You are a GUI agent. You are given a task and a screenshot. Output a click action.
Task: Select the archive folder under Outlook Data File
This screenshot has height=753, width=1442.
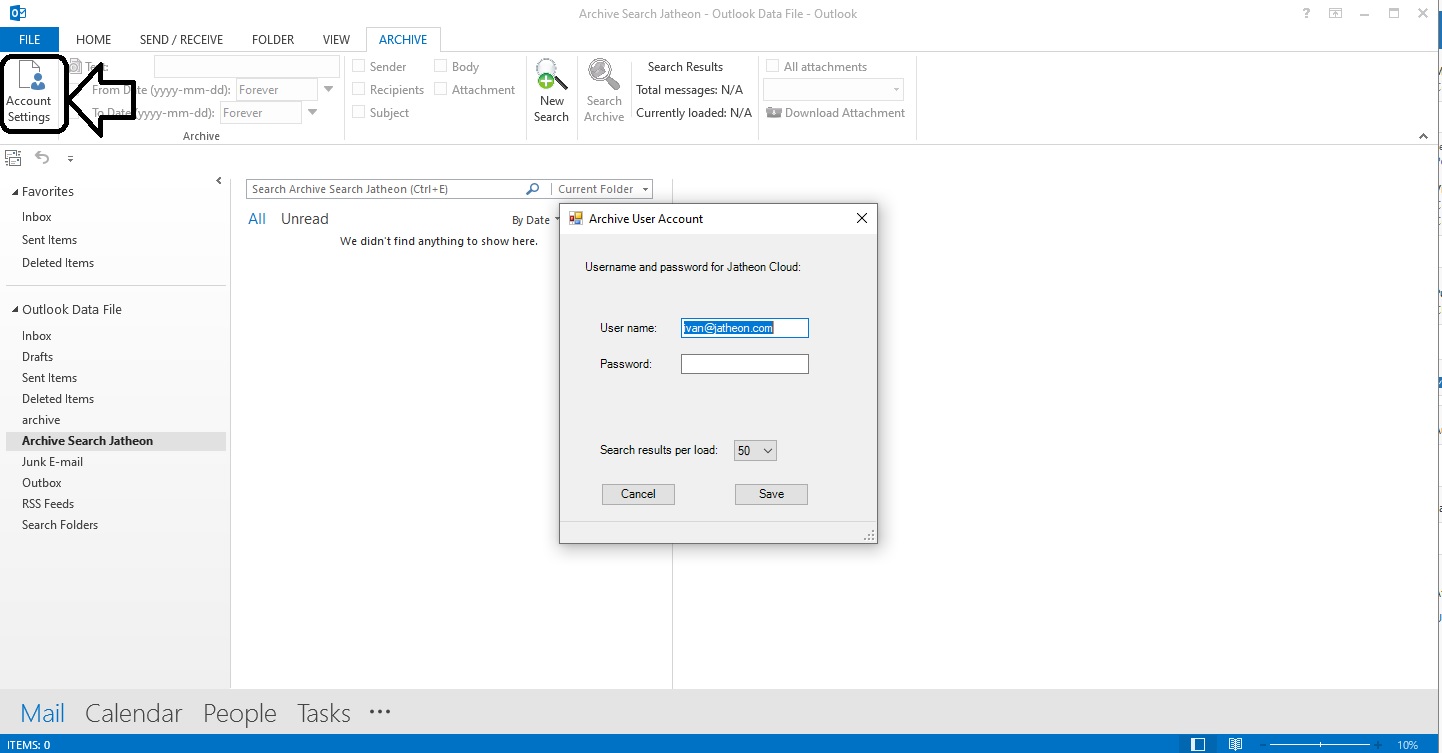[41, 420]
